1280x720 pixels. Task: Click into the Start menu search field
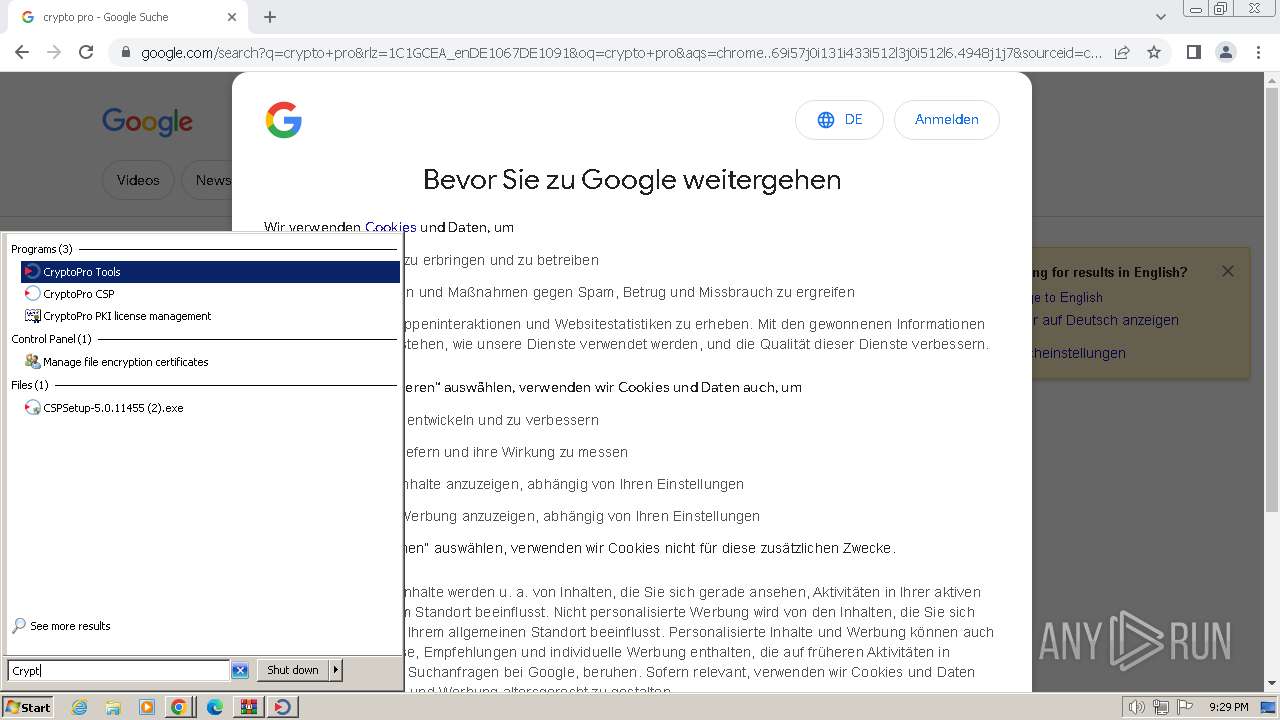click(x=119, y=671)
